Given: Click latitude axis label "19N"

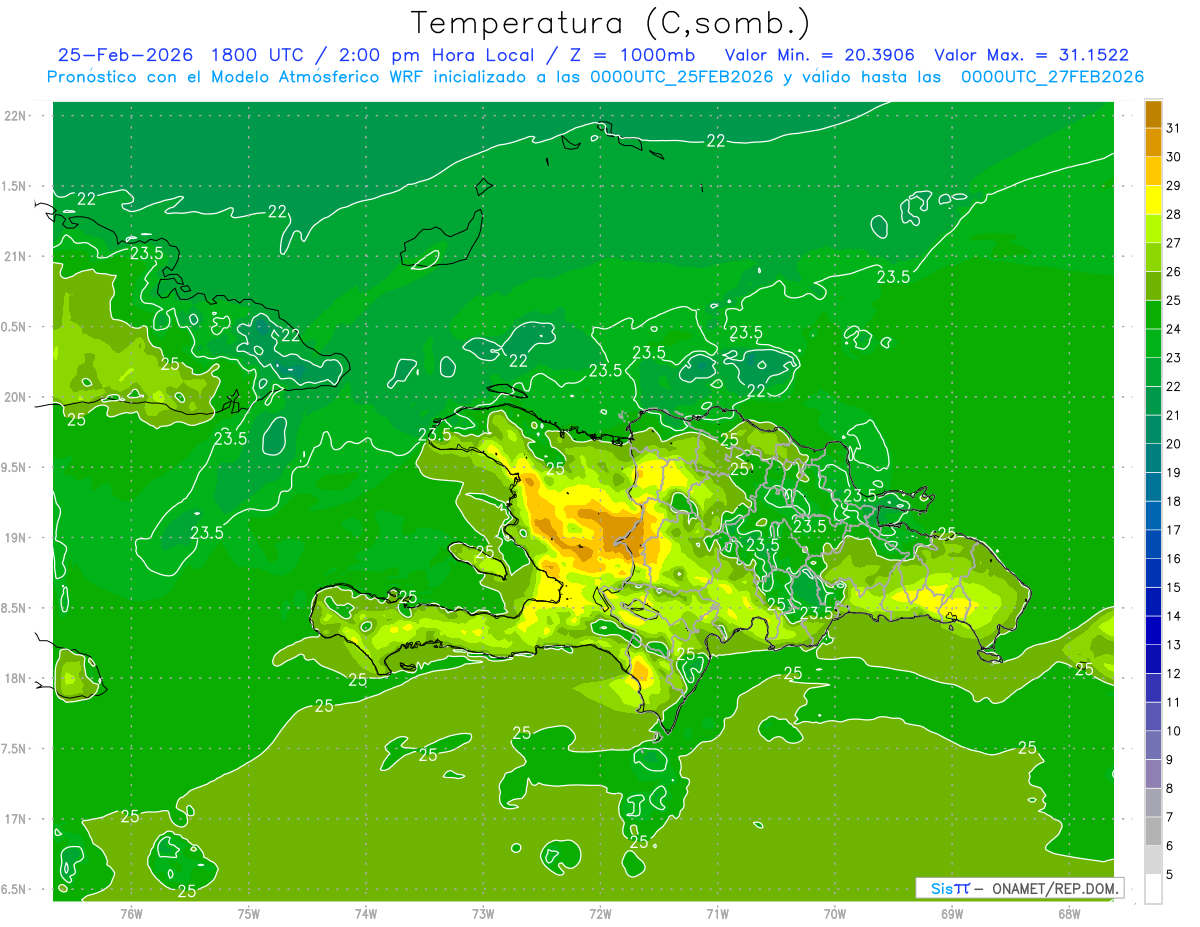Looking at the screenshot, I should pyautogui.click(x=15, y=538).
